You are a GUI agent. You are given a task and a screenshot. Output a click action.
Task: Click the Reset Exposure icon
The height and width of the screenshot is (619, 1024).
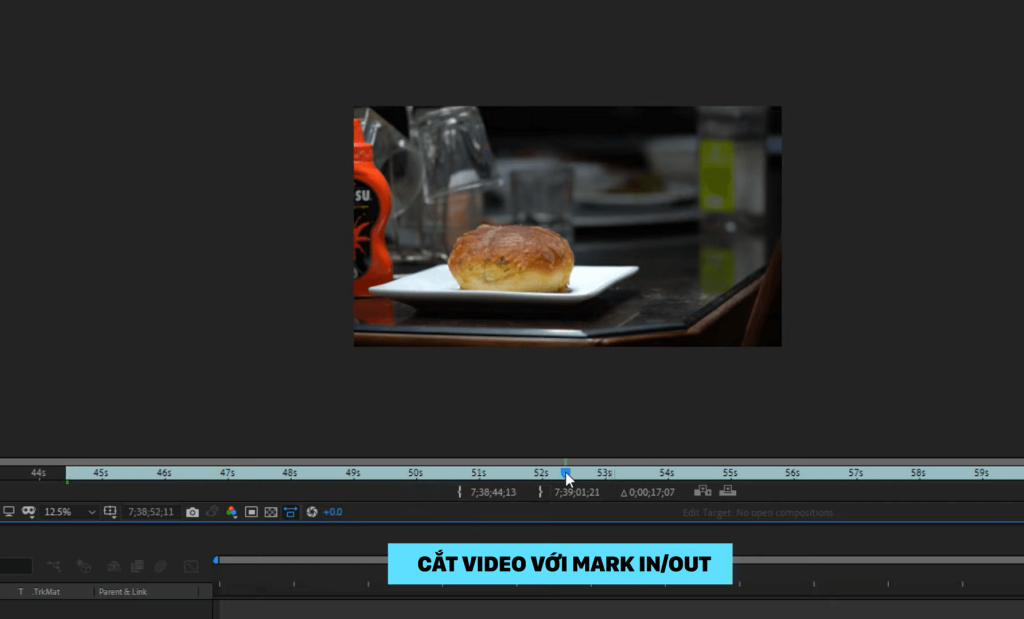(313, 511)
